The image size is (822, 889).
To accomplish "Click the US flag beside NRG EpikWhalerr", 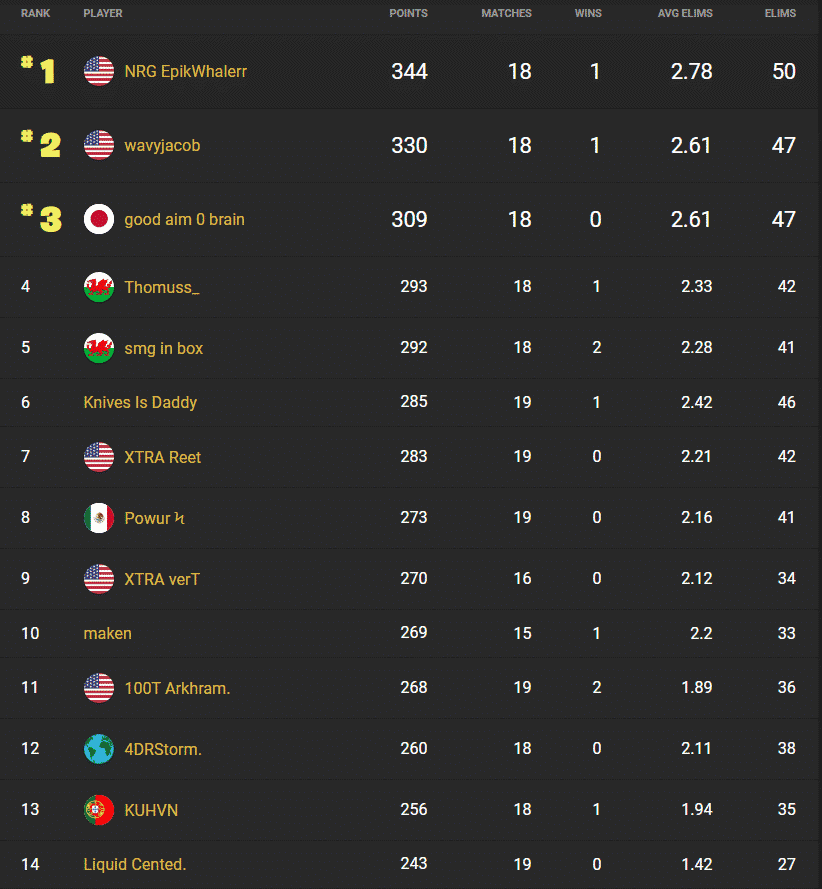I will coord(99,71).
